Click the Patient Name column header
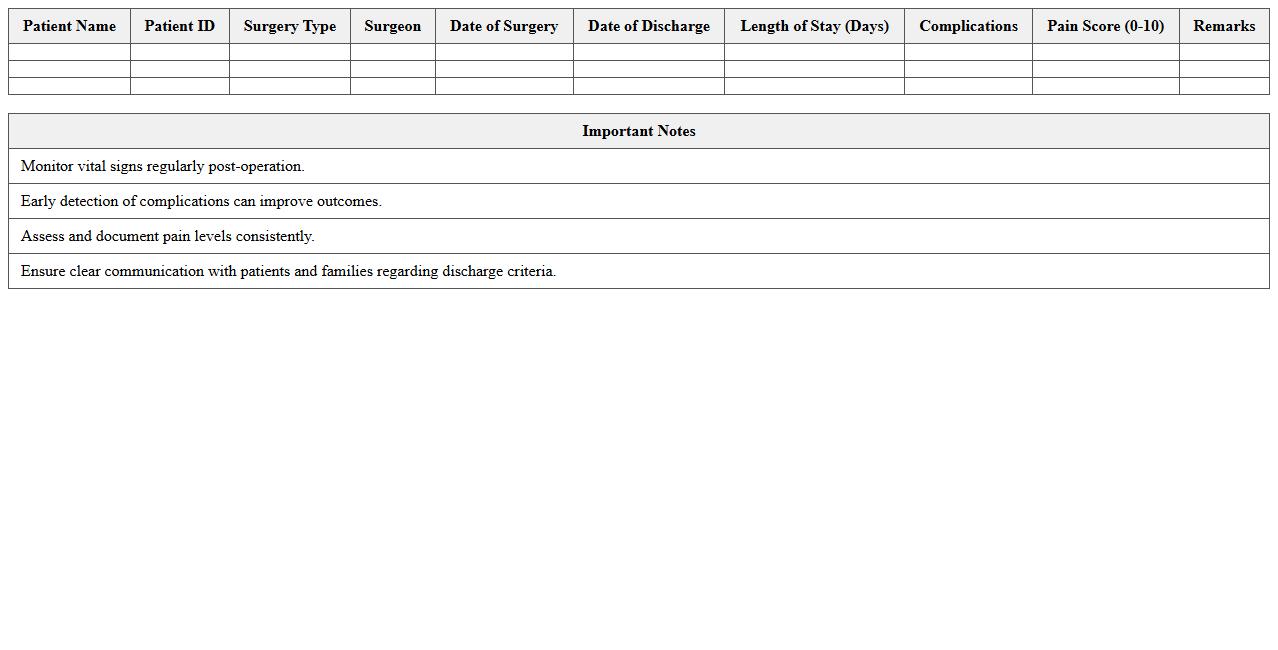Image resolution: width=1278 pixels, height=650 pixels. click(x=68, y=26)
